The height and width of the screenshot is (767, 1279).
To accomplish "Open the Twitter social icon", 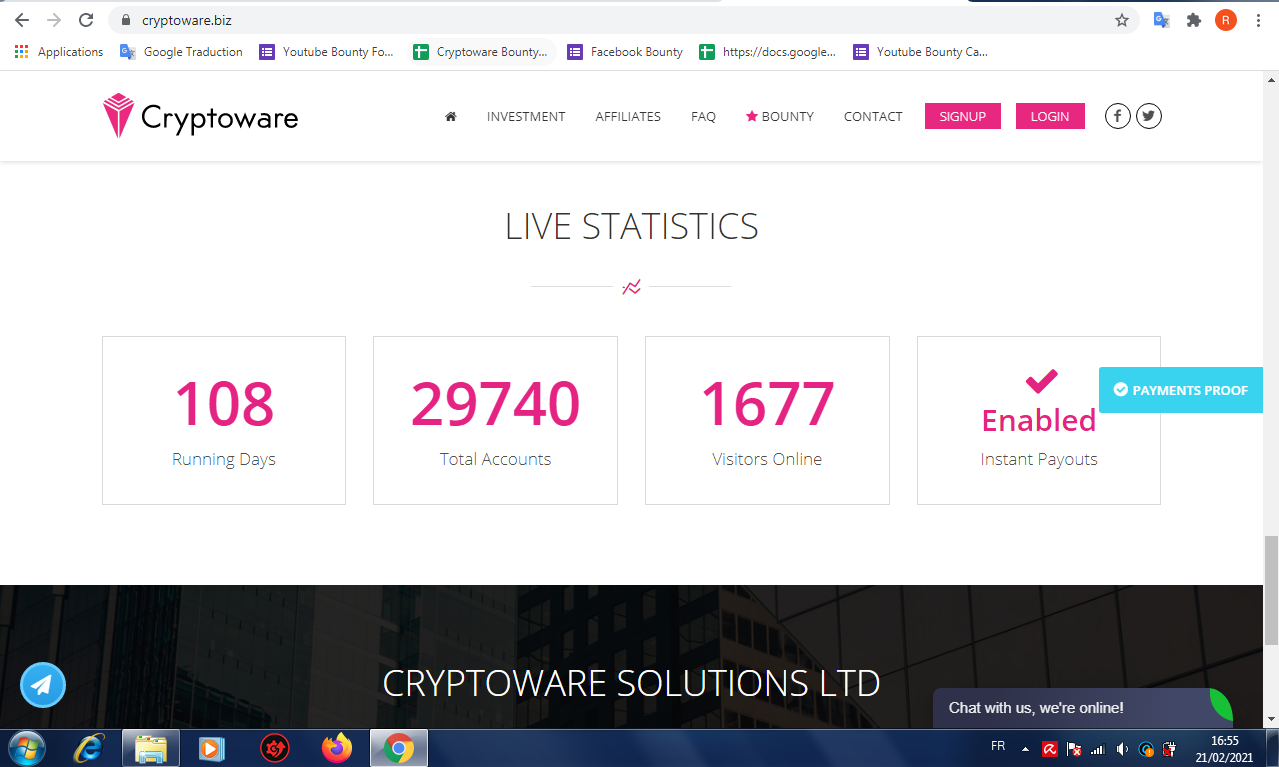I will click(x=1149, y=116).
